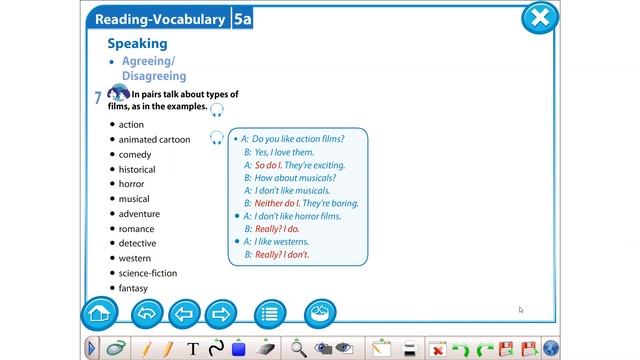Click "fantasy" in the film list
Viewport: 640px width, 360px height.
[x=133, y=288]
